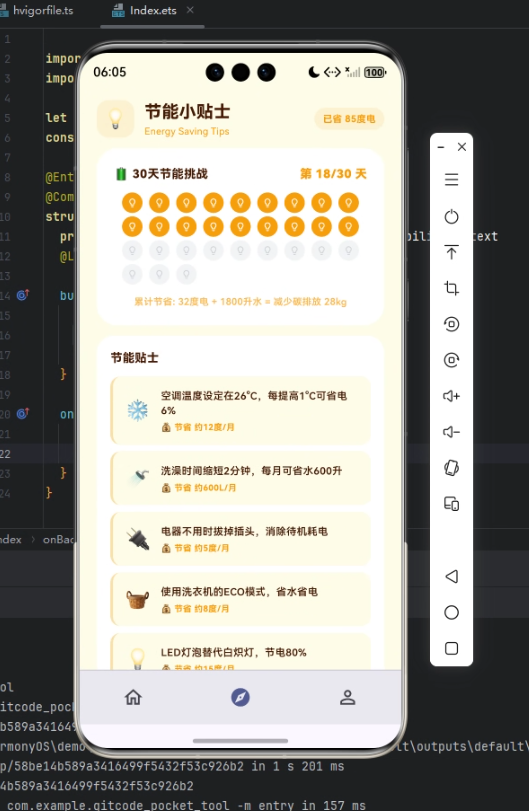
Task: Tap the phone status bar battery indicator
Action: point(375,72)
